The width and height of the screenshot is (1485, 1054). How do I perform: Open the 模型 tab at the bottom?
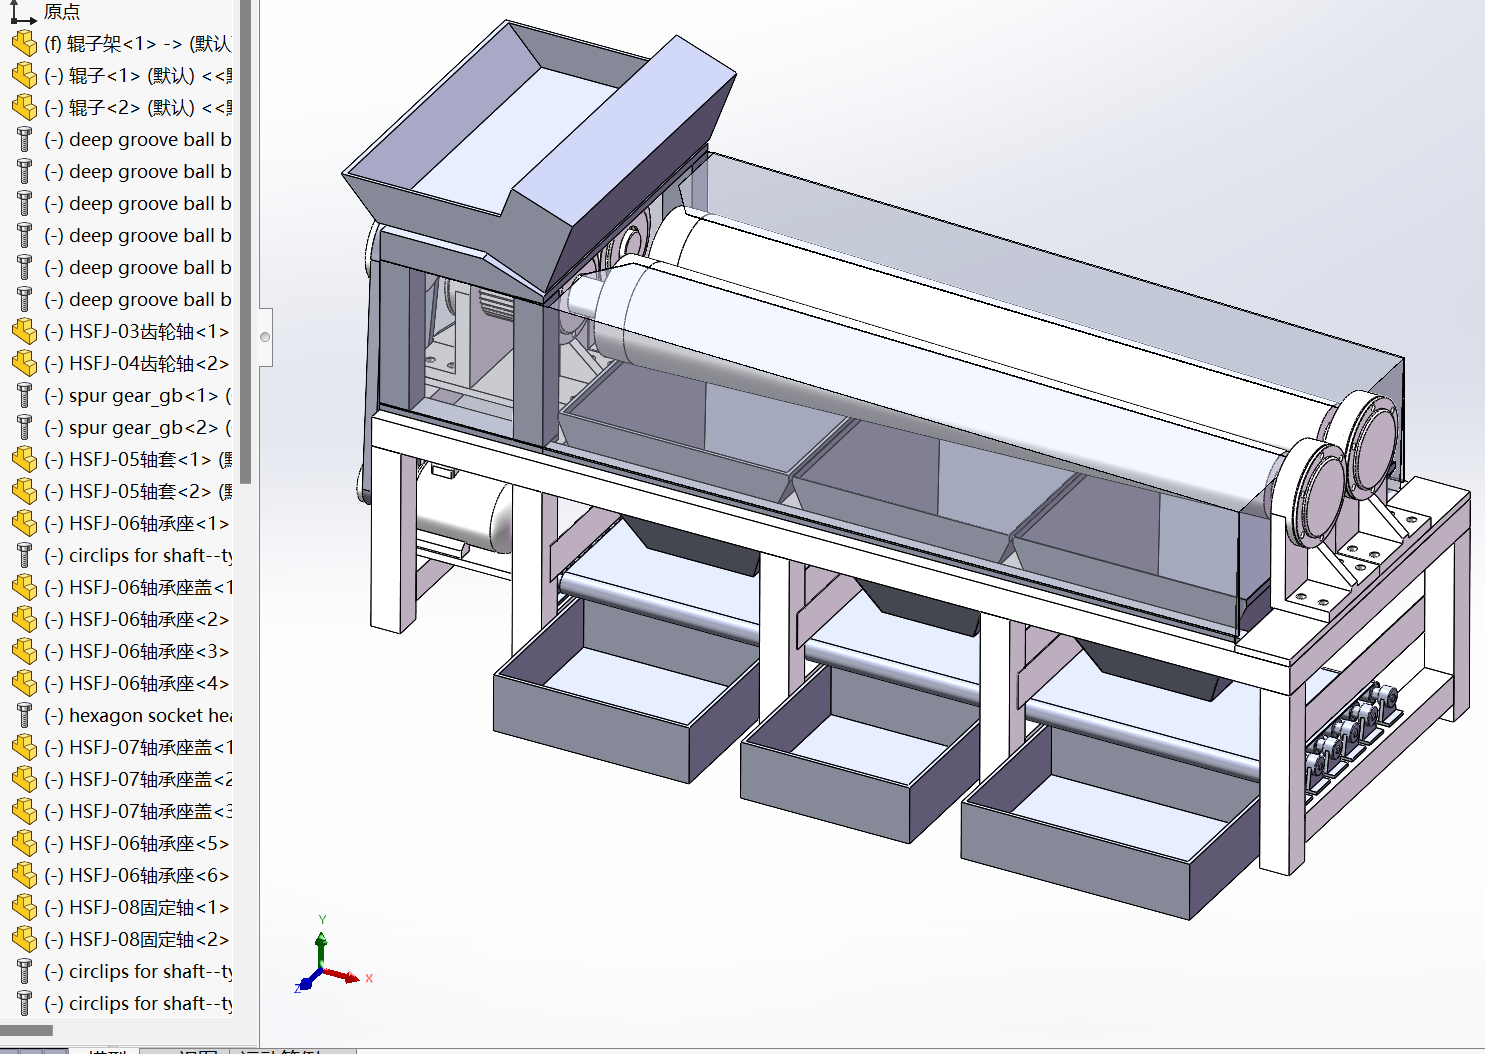[x=106, y=1050]
